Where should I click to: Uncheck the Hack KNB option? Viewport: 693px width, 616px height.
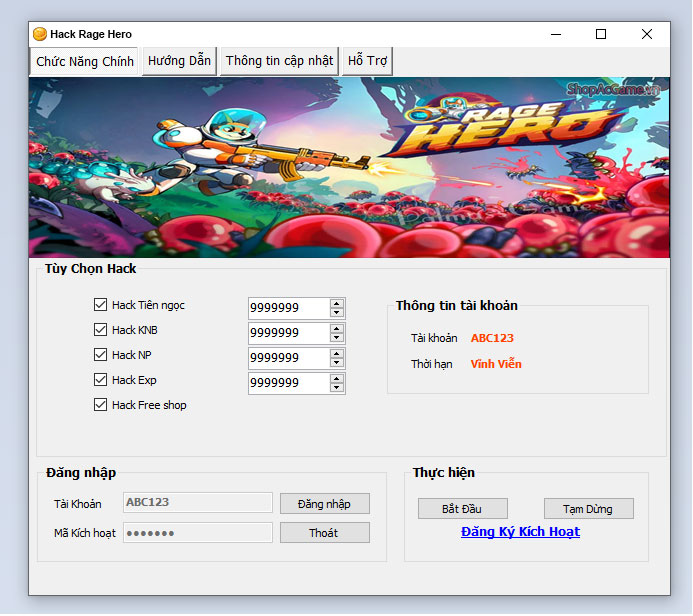(x=100, y=330)
